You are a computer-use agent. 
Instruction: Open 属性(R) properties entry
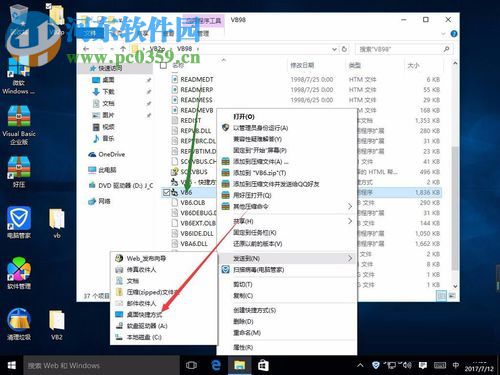click(x=243, y=347)
